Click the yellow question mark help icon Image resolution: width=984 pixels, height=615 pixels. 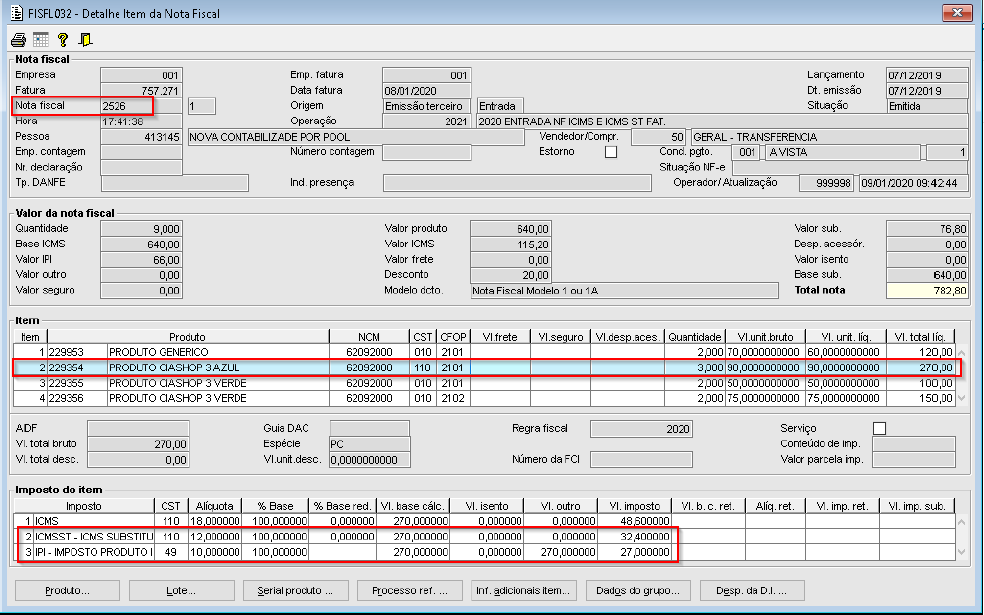[63, 40]
